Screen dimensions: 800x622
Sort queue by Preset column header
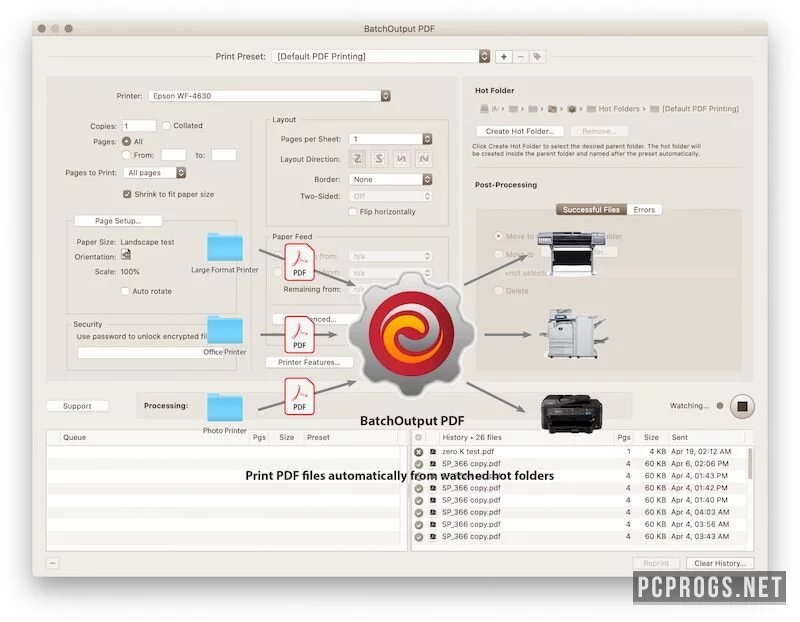[x=318, y=437]
